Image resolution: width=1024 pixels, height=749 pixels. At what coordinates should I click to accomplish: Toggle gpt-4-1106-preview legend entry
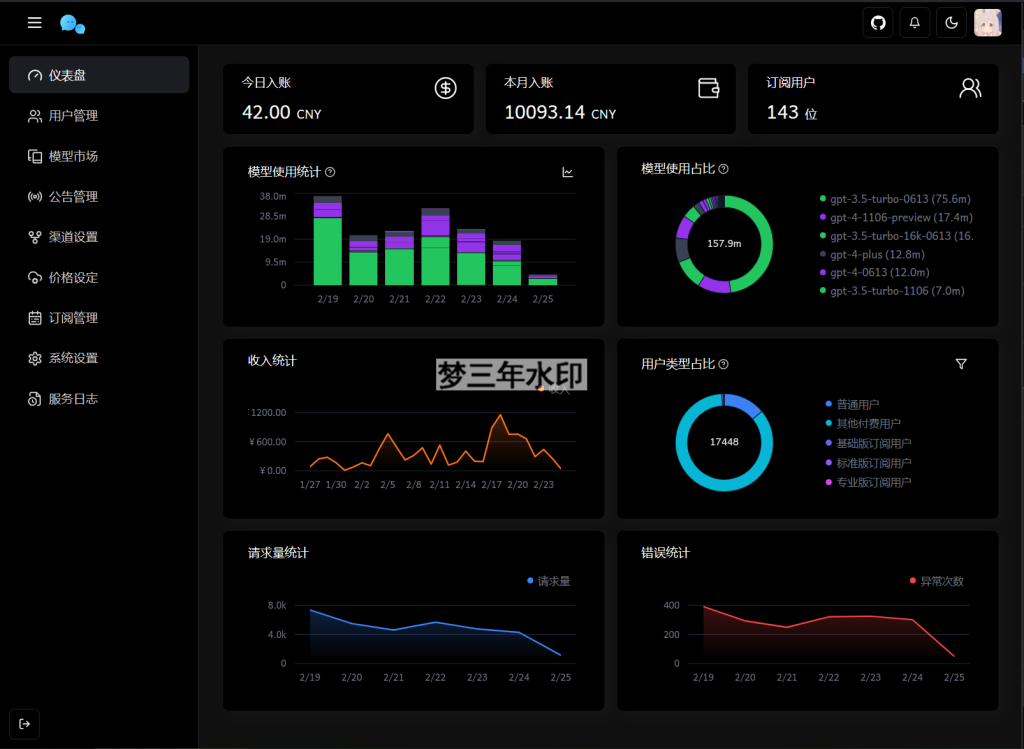896,217
